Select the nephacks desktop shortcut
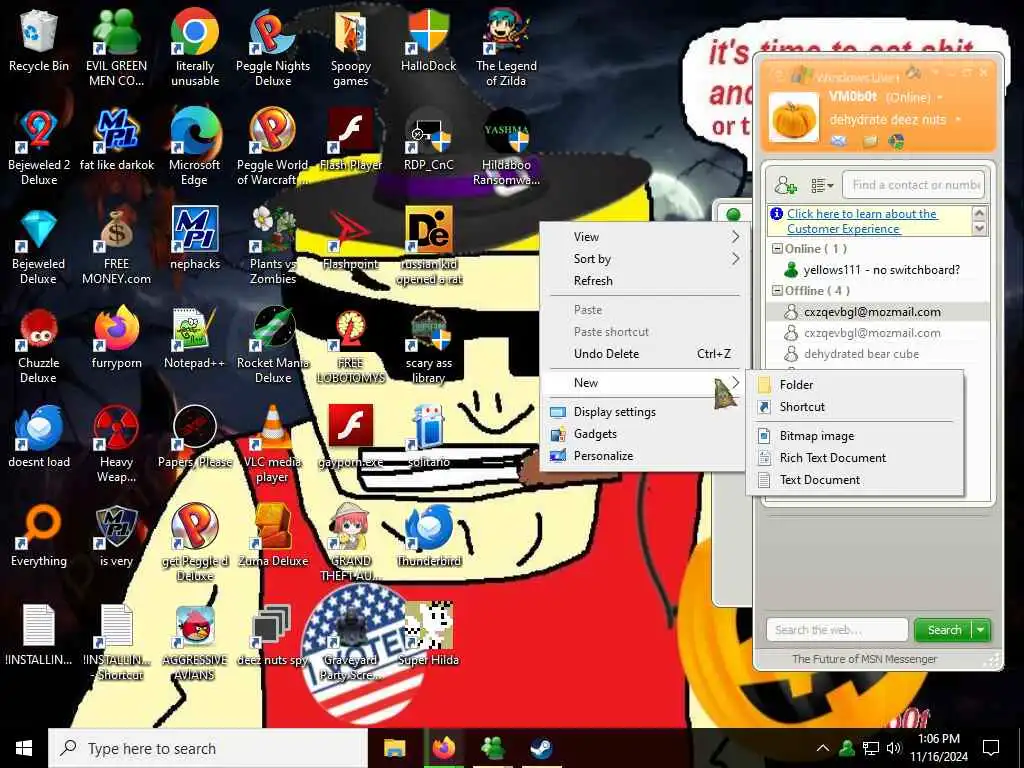 click(195, 238)
